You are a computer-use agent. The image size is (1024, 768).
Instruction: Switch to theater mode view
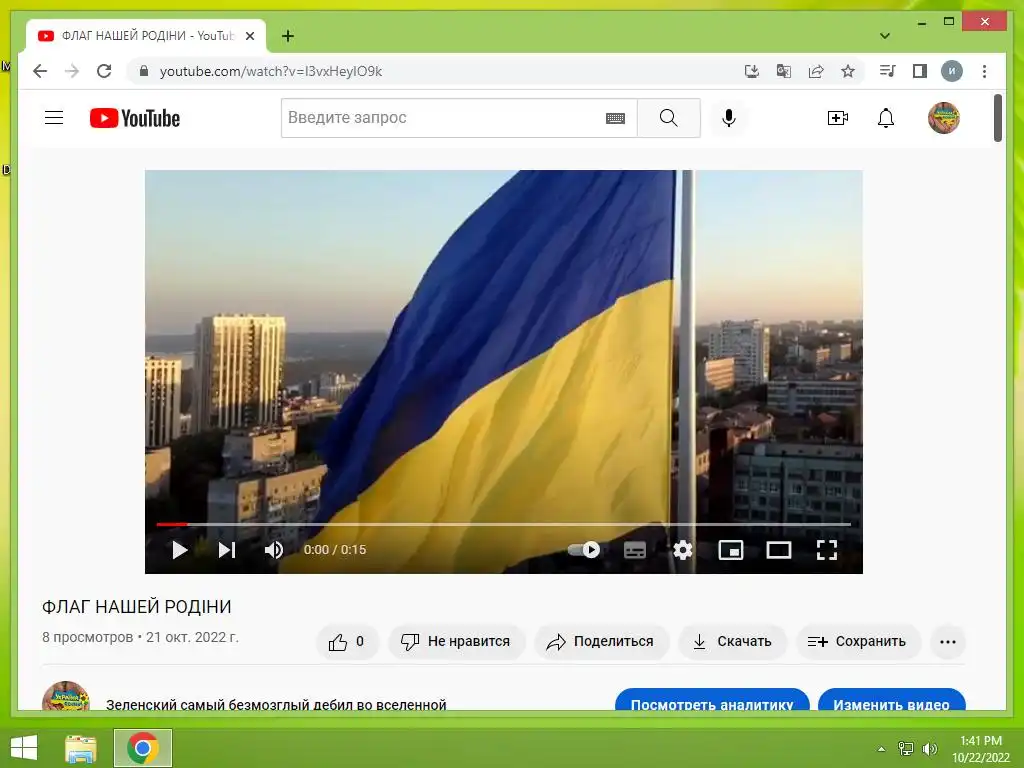[778, 550]
